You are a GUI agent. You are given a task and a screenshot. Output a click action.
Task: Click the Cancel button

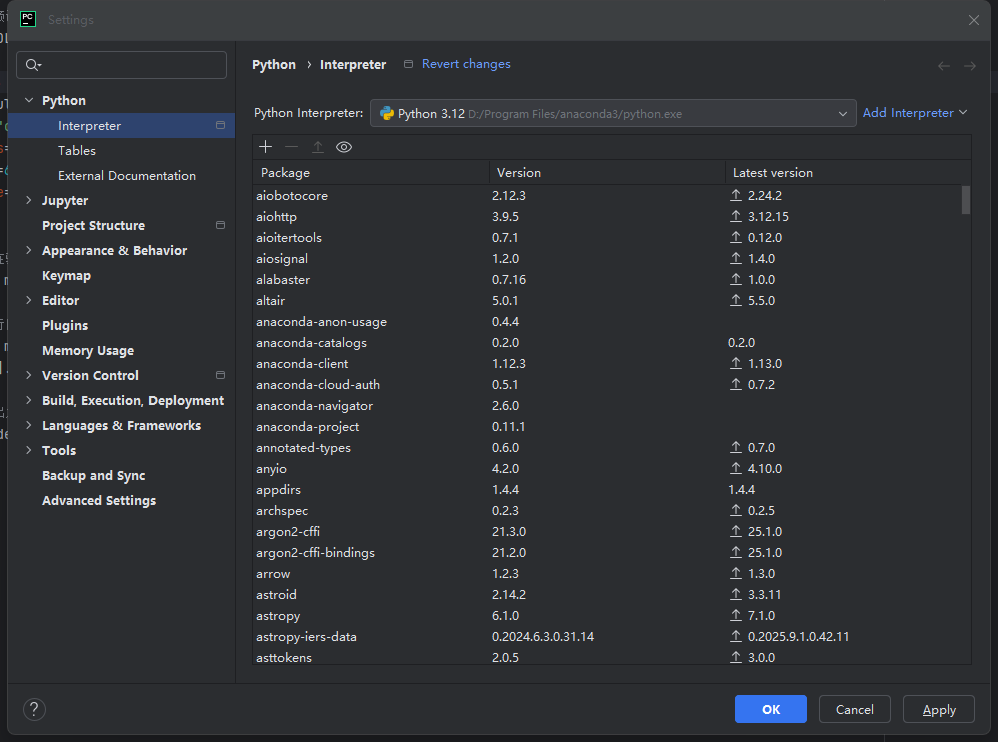tap(854, 709)
